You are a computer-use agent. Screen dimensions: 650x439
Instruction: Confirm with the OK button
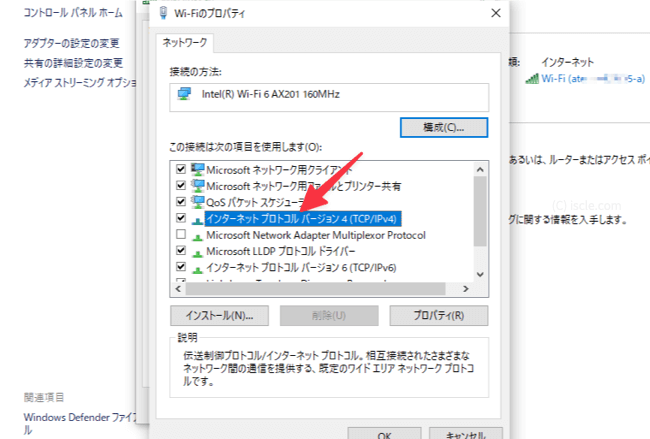point(384,434)
